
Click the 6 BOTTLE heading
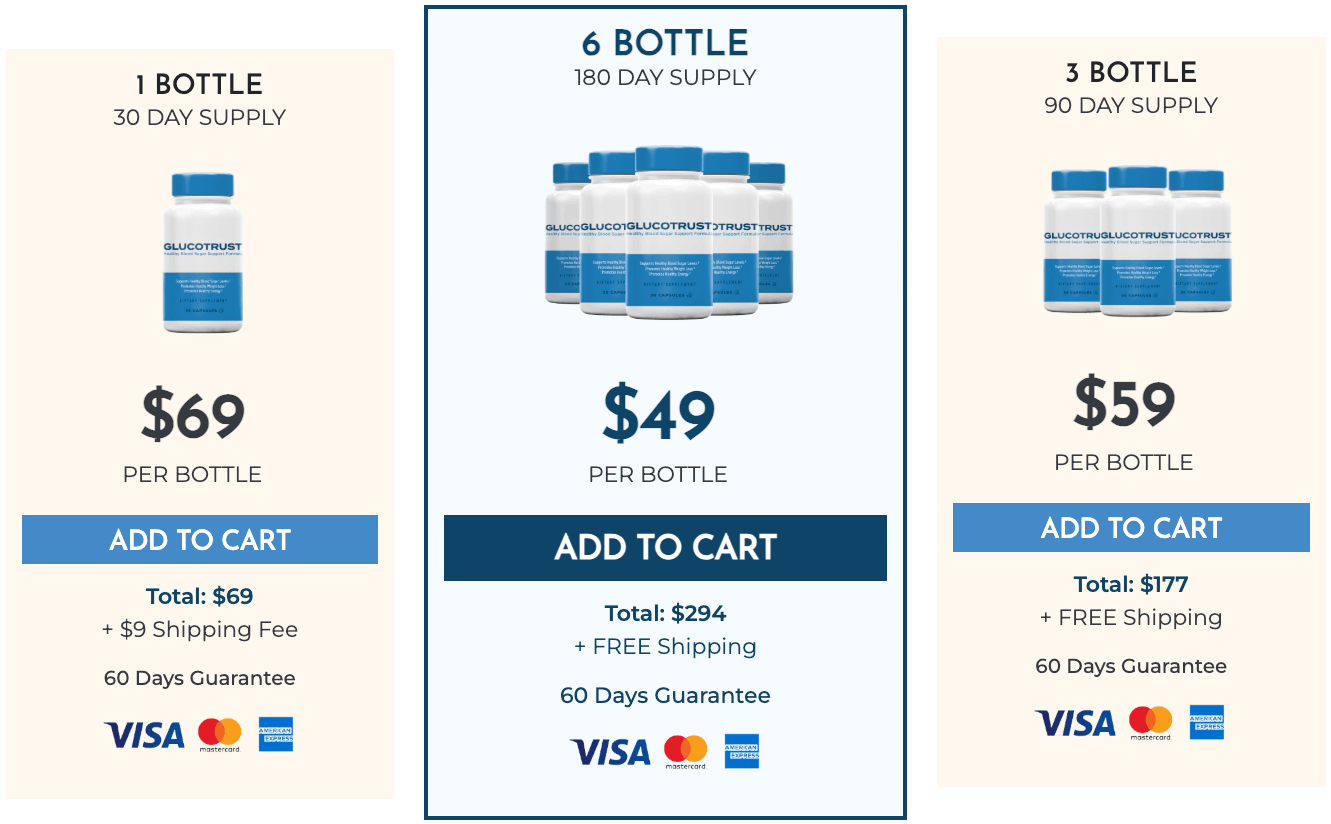(665, 43)
